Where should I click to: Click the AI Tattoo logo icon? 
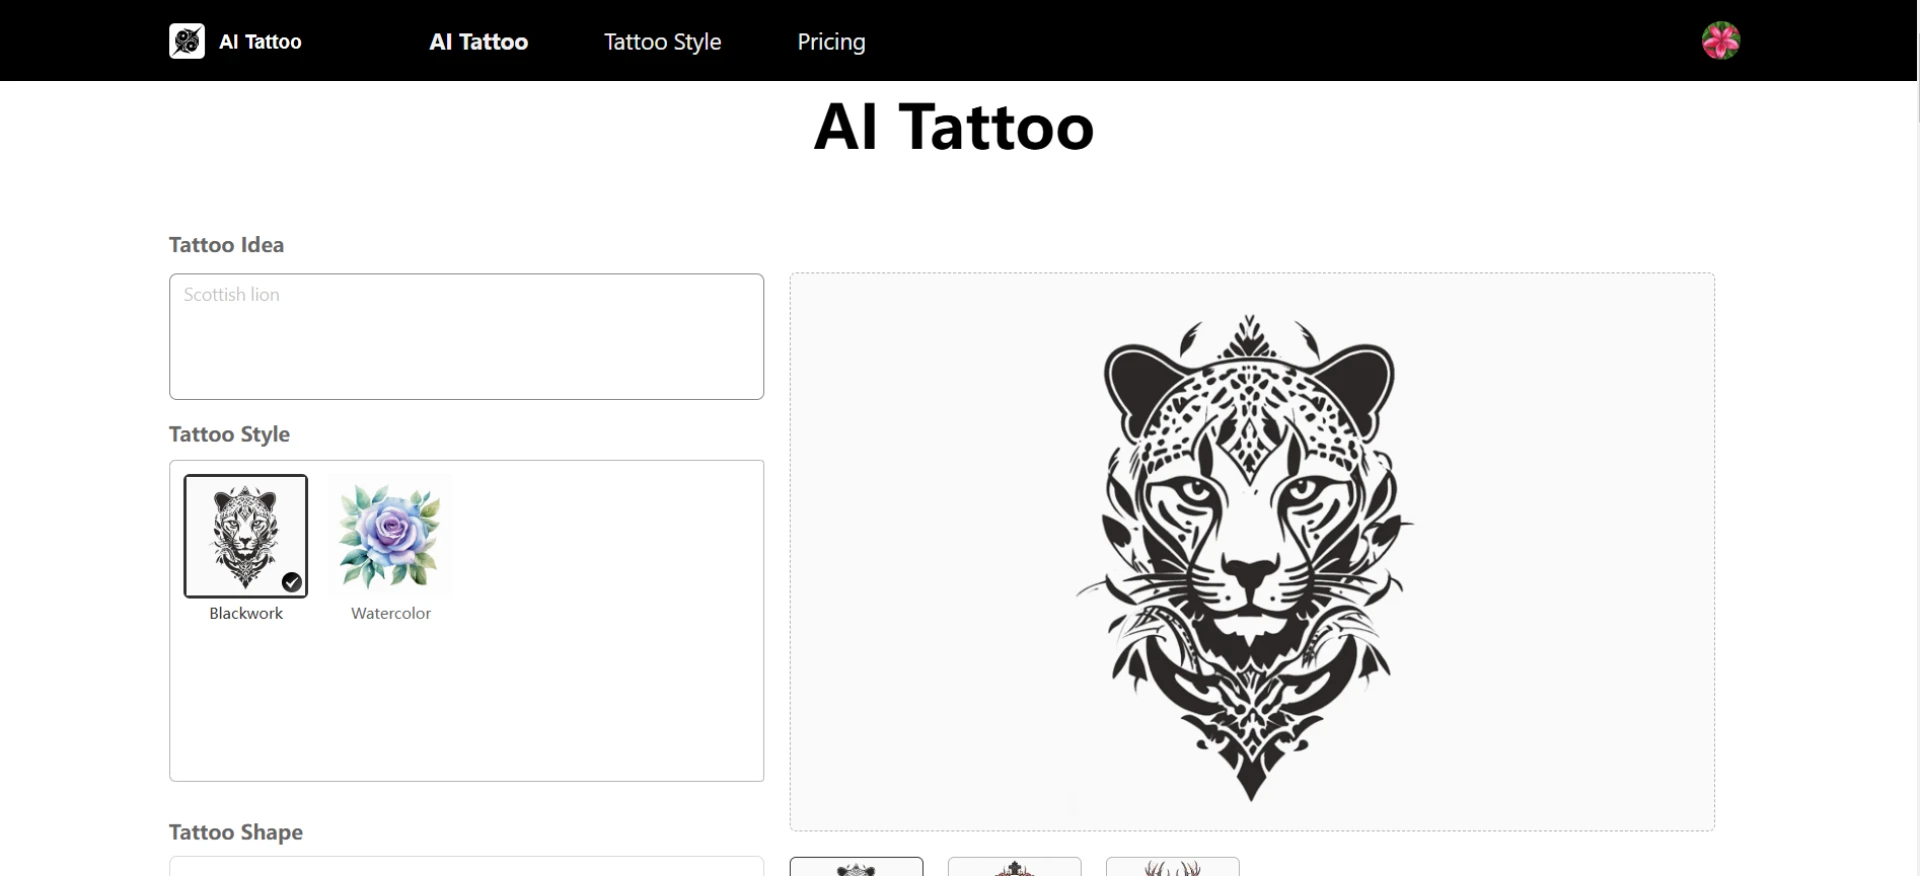click(187, 41)
